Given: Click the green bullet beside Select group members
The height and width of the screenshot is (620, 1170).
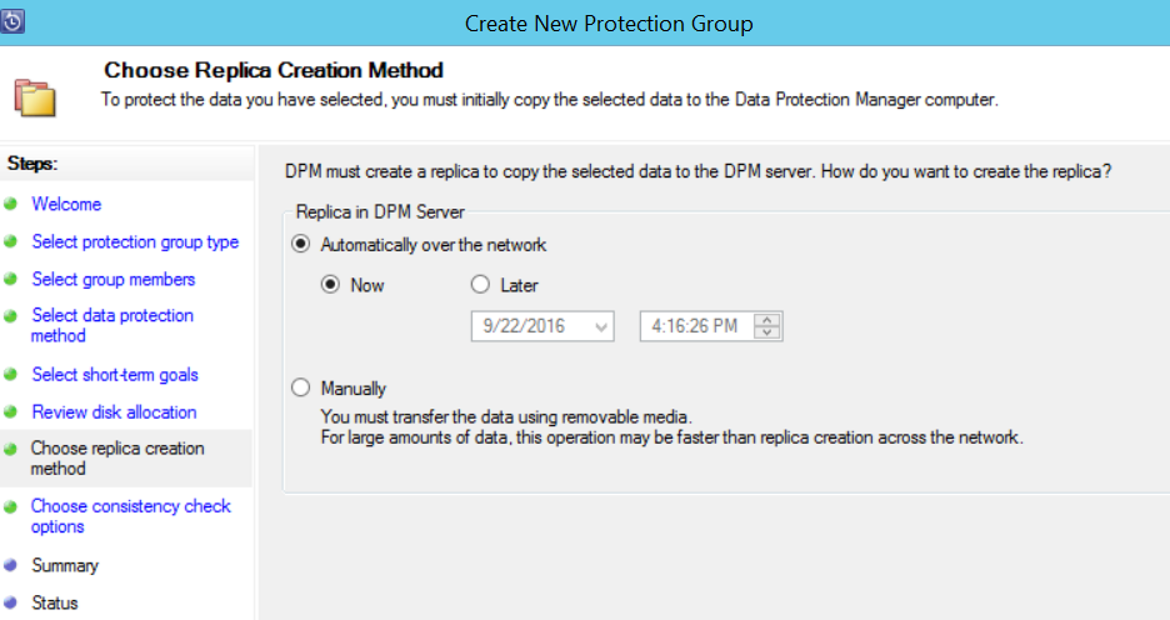Looking at the screenshot, I should (x=10, y=279).
